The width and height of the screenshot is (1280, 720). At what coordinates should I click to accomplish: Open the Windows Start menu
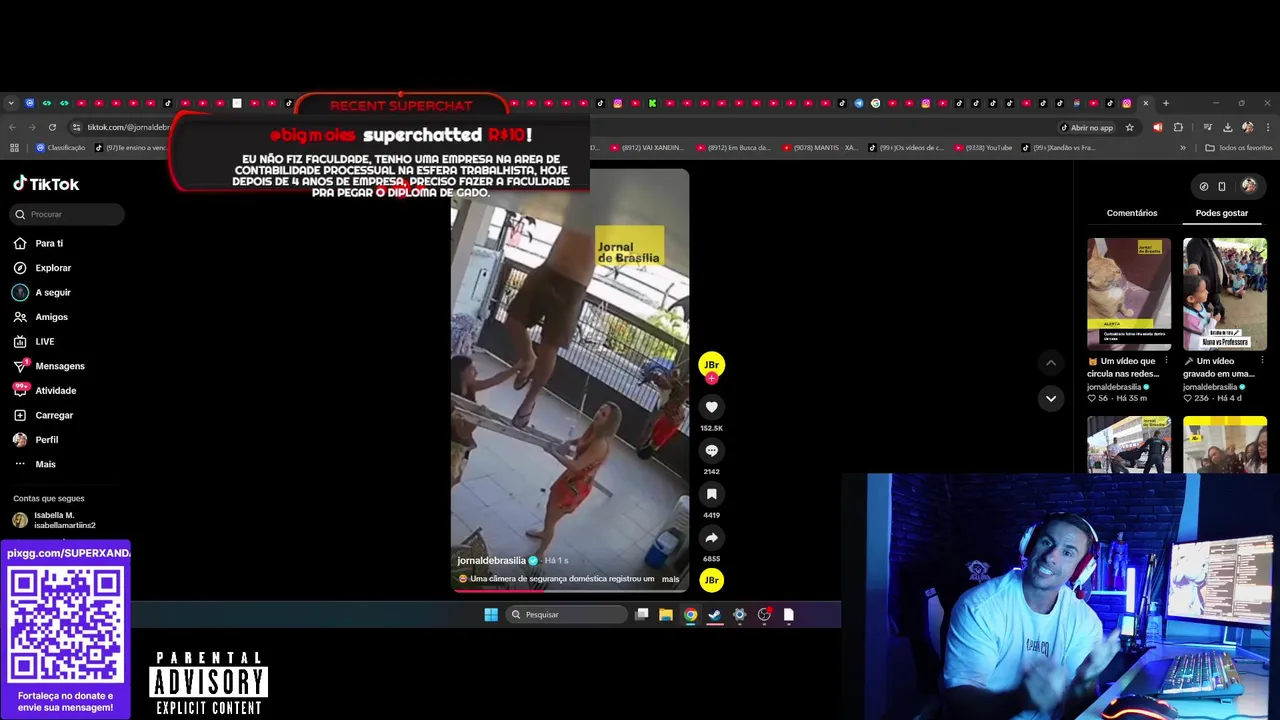[491, 614]
